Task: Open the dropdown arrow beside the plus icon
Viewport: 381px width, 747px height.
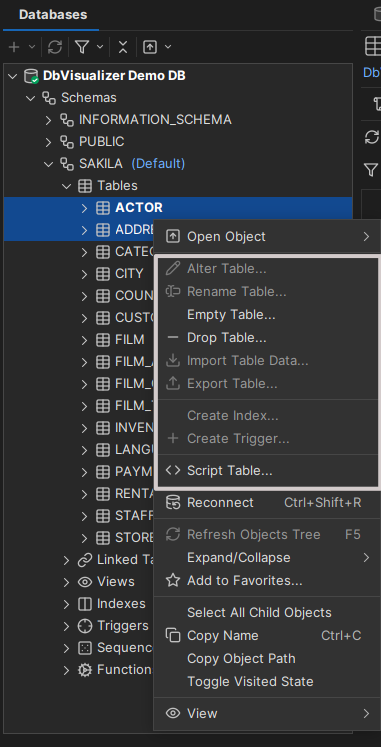Action: point(32,47)
